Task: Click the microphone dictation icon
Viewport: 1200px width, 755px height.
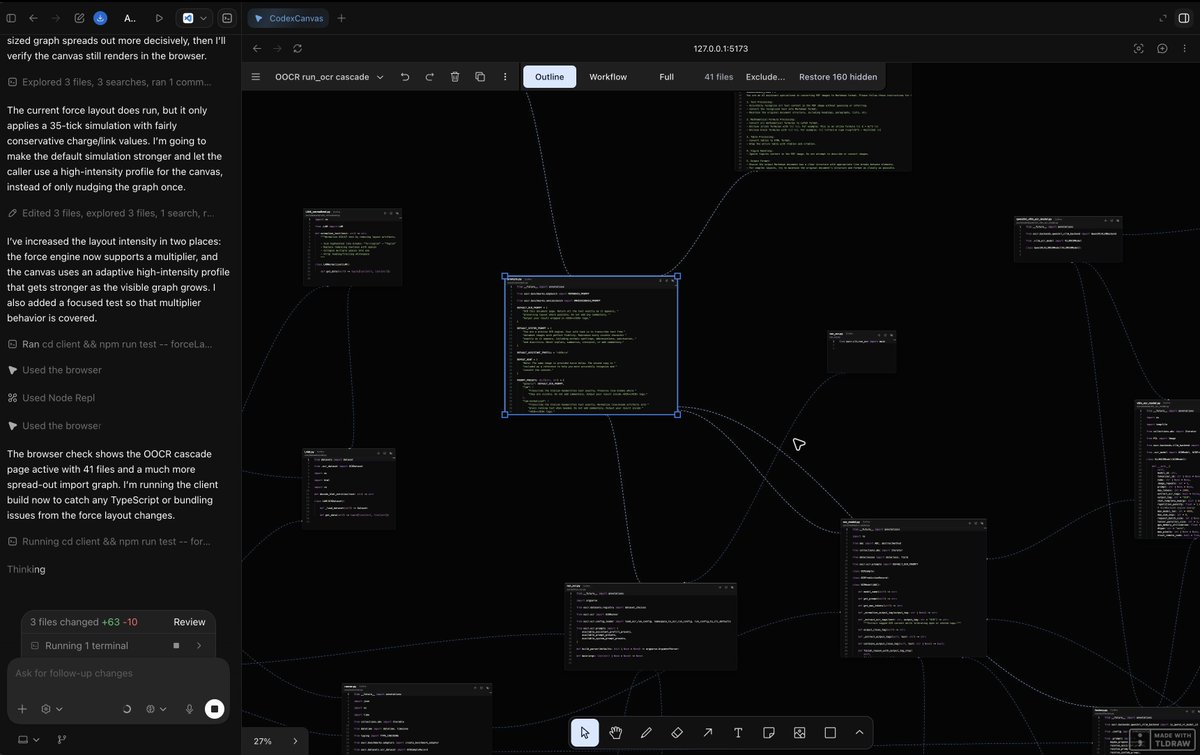Action: click(x=189, y=709)
